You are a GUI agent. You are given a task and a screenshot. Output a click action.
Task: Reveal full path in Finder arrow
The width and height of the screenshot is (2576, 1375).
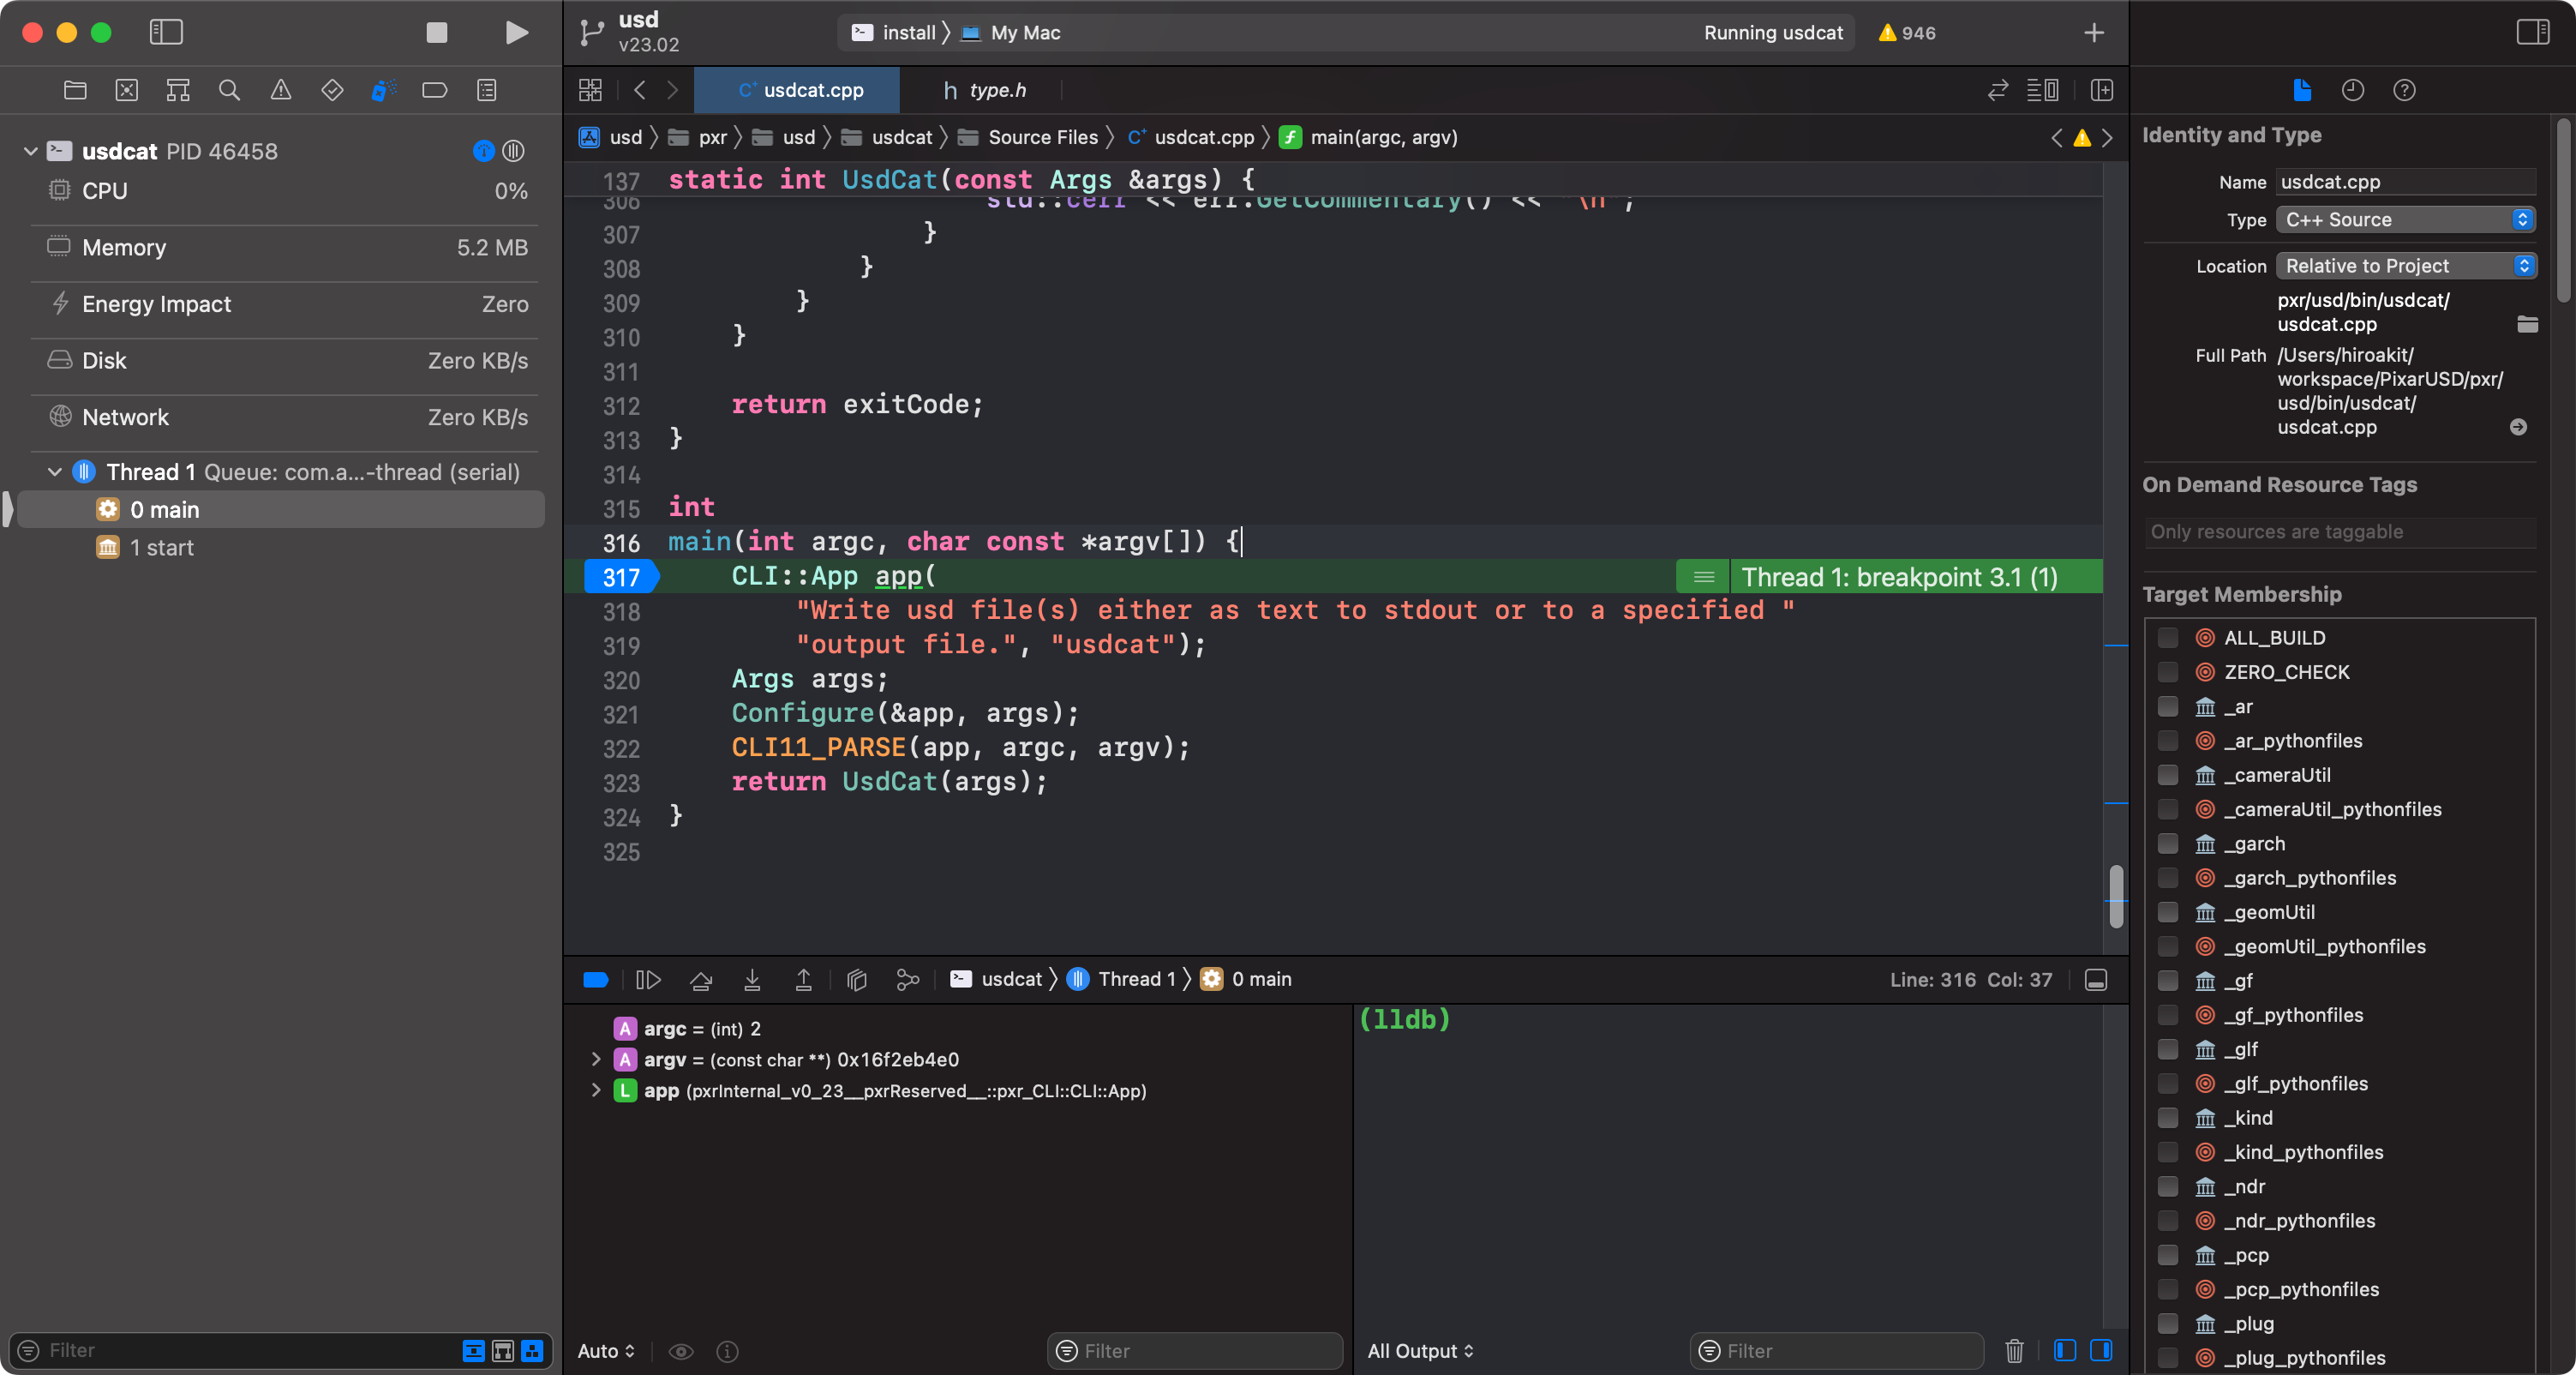tap(2519, 427)
